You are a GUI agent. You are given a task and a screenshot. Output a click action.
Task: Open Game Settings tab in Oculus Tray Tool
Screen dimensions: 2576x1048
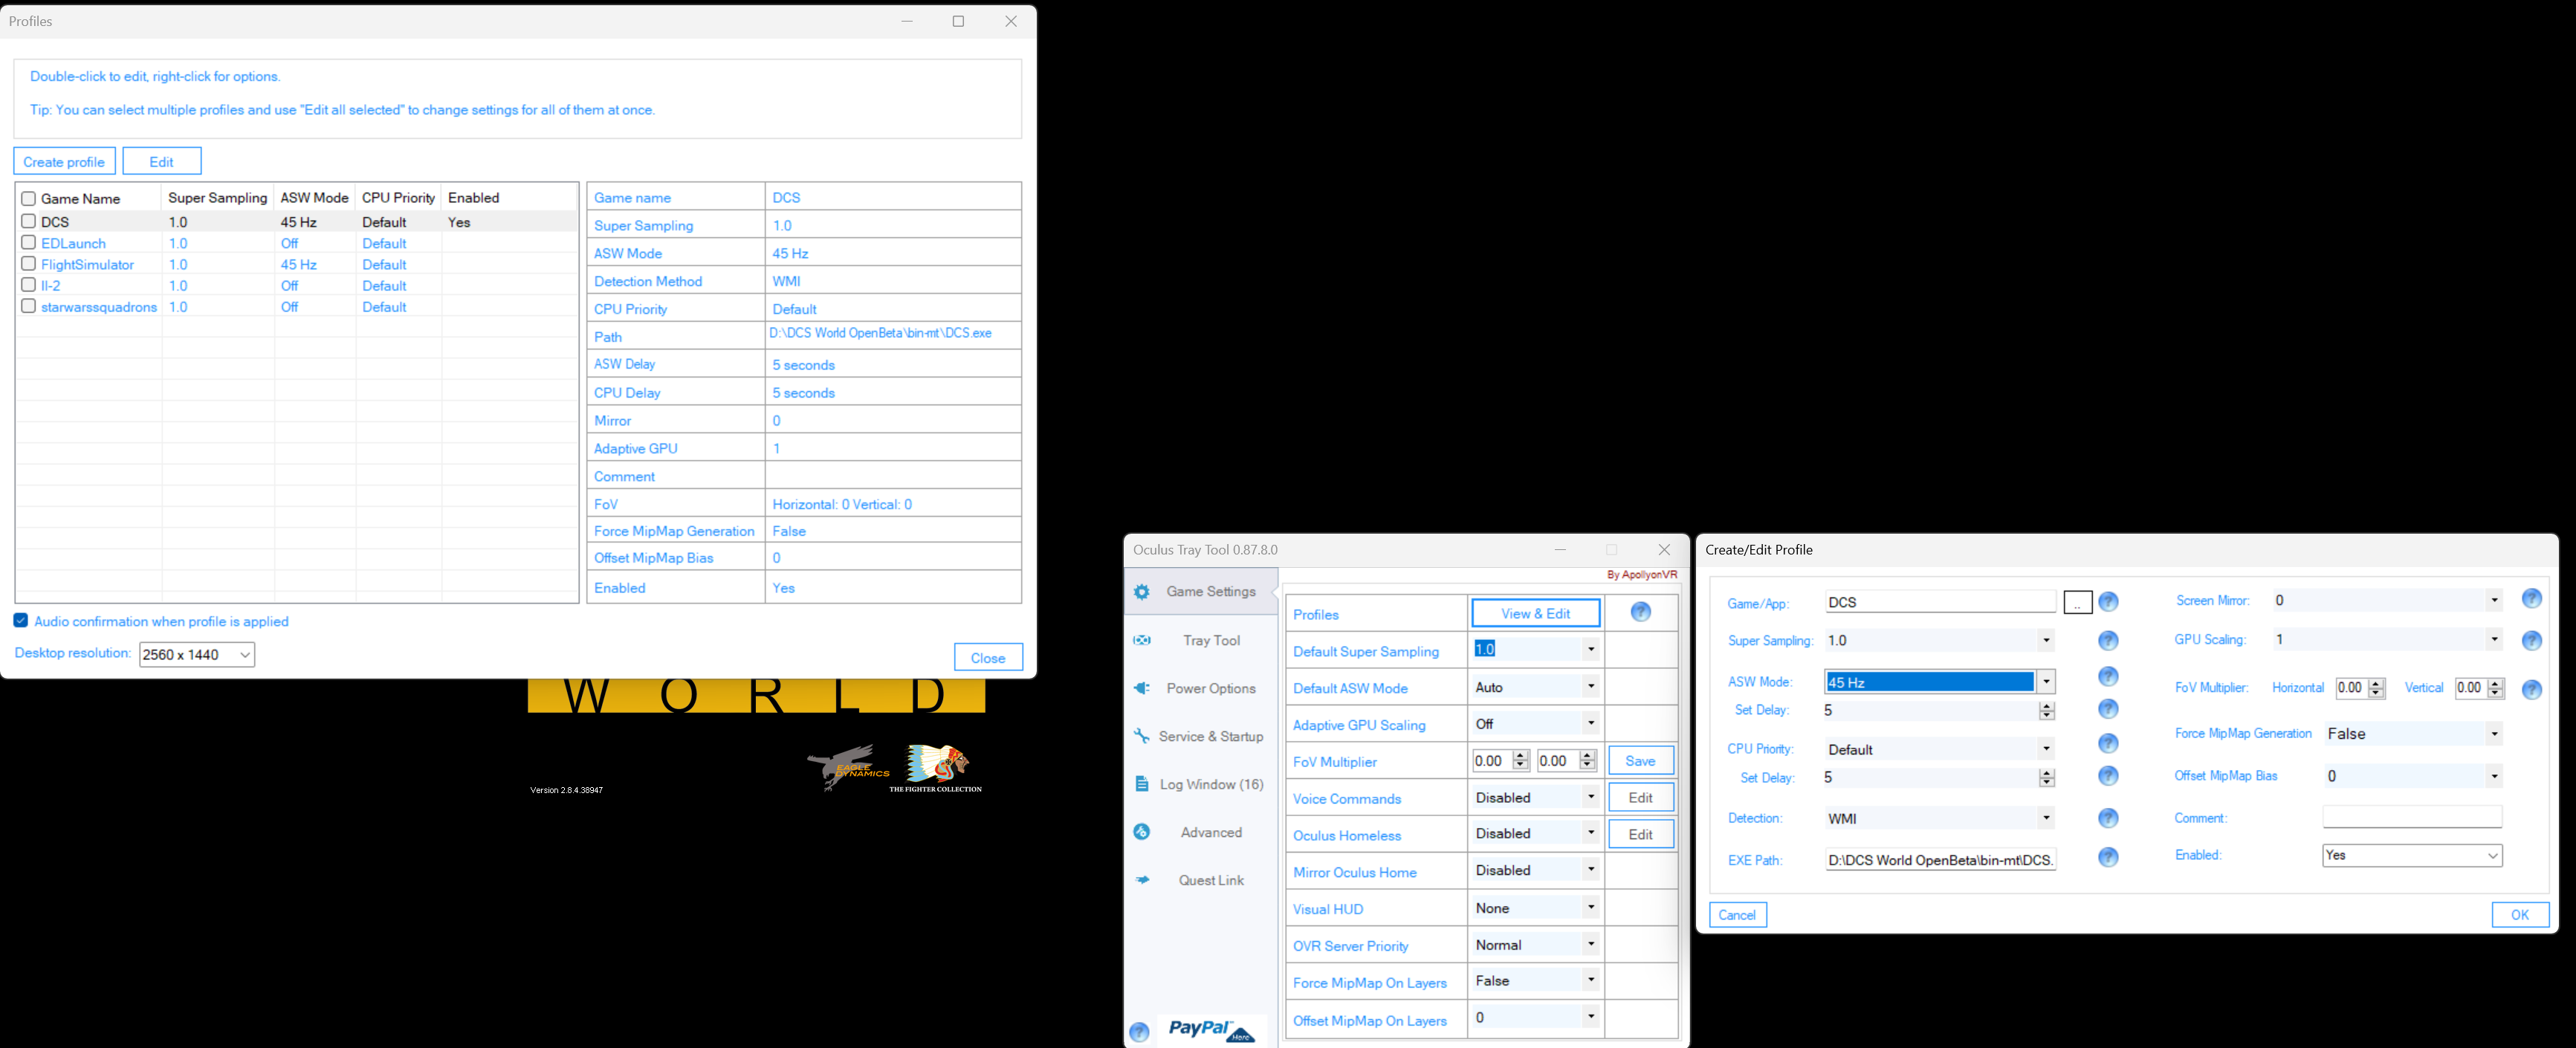(x=1201, y=592)
